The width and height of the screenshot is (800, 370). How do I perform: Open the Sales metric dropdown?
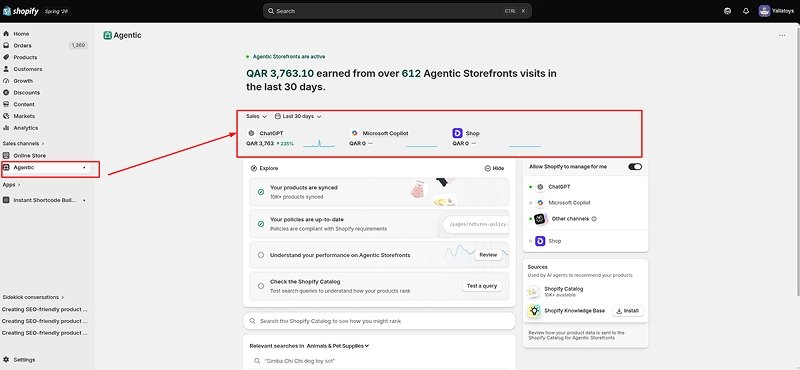pos(256,116)
